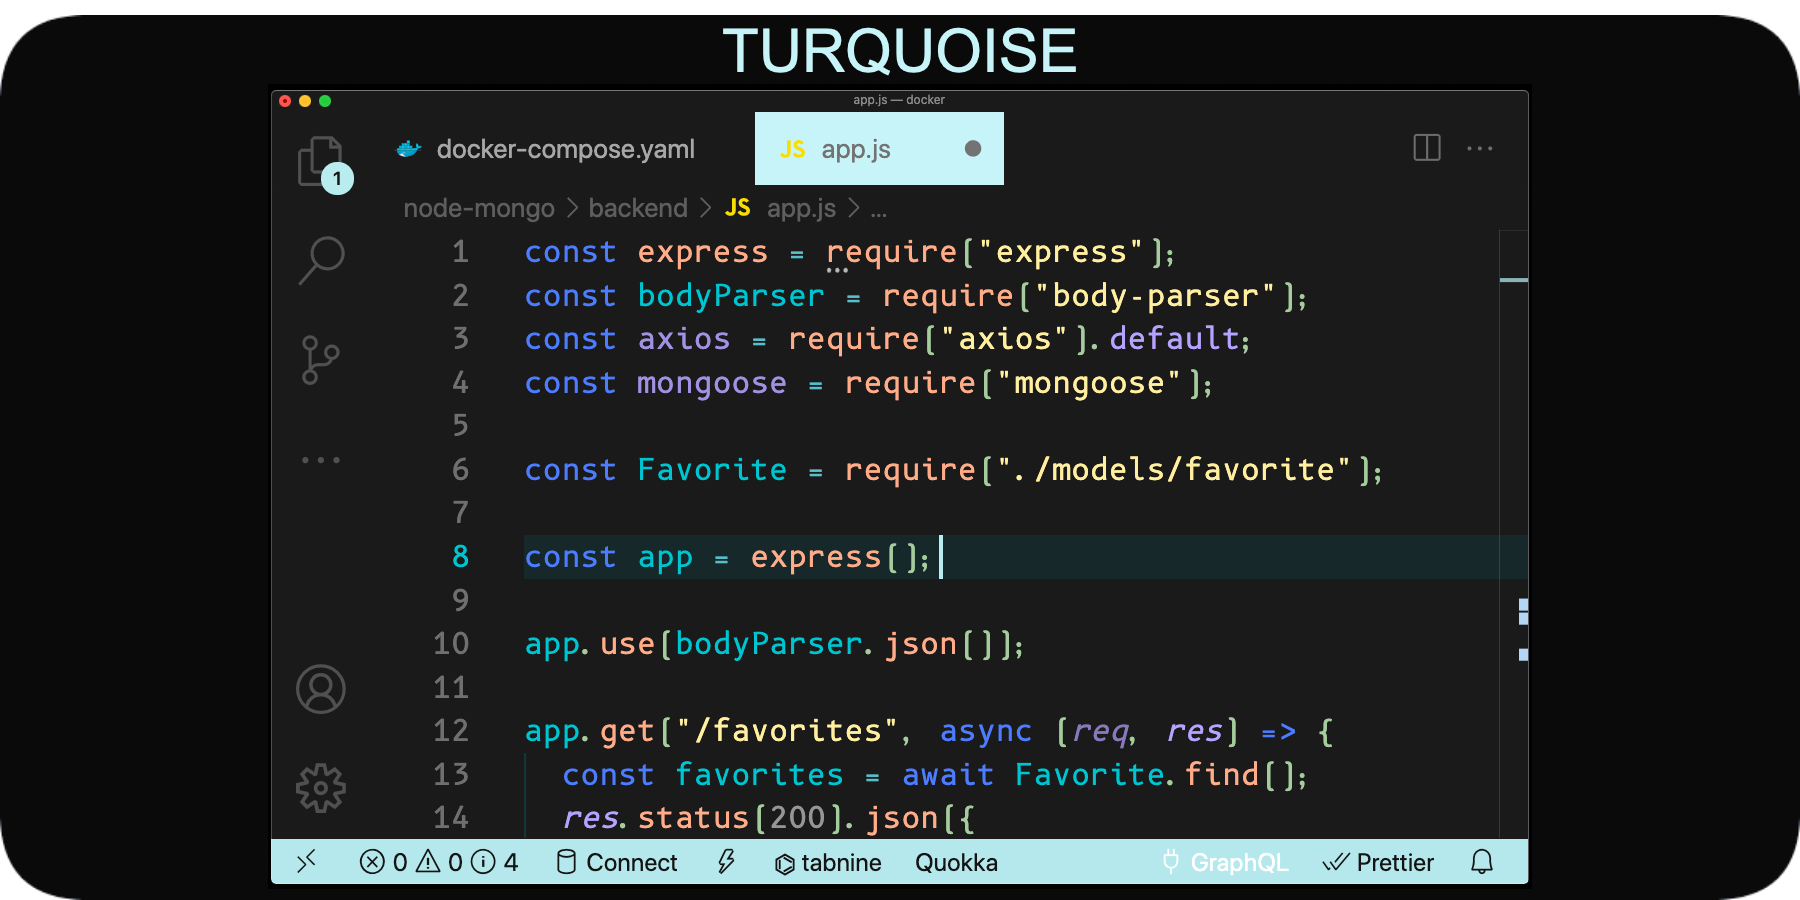
Task: Click the unsaved changes dot on app.js
Action: tap(971, 148)
